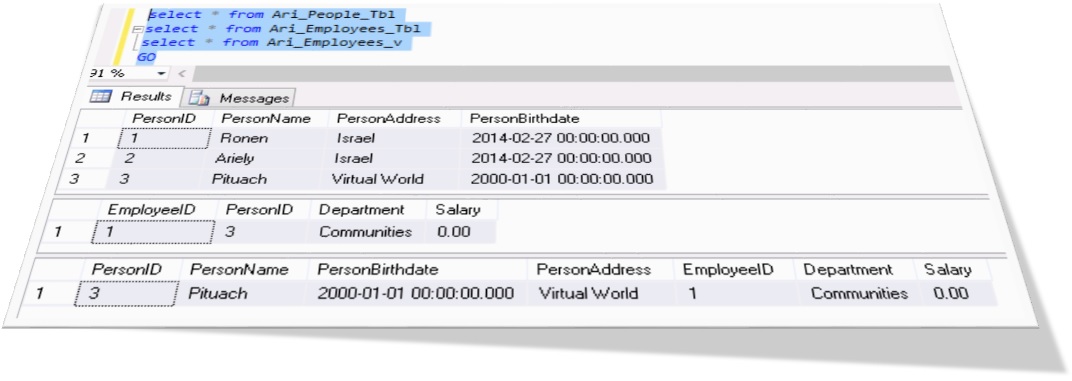Select the PersonBirthdate header in third grid
Viewport: 1072px width, 381px height.
click(x=418, y=270)
